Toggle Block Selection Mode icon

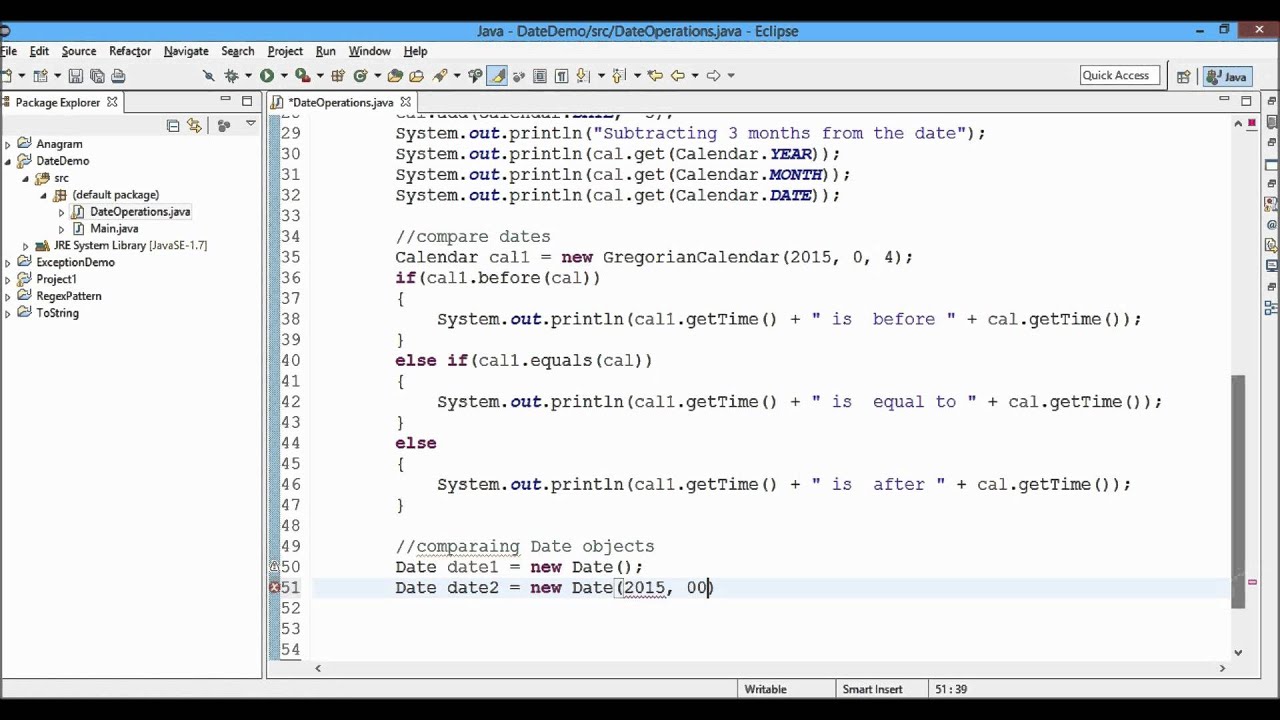coord(539,76)
